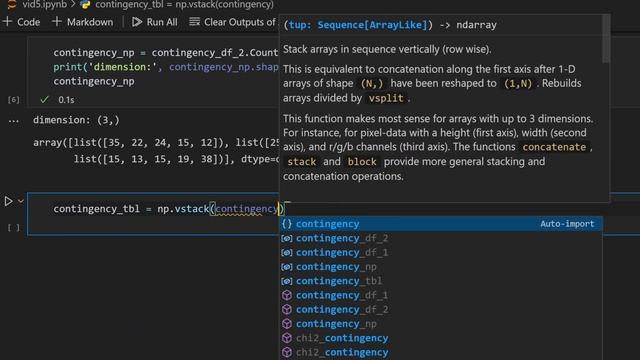Click empty execution count brackets
The height and width of the screenshot is (360, 640).
tap(13, 227)
